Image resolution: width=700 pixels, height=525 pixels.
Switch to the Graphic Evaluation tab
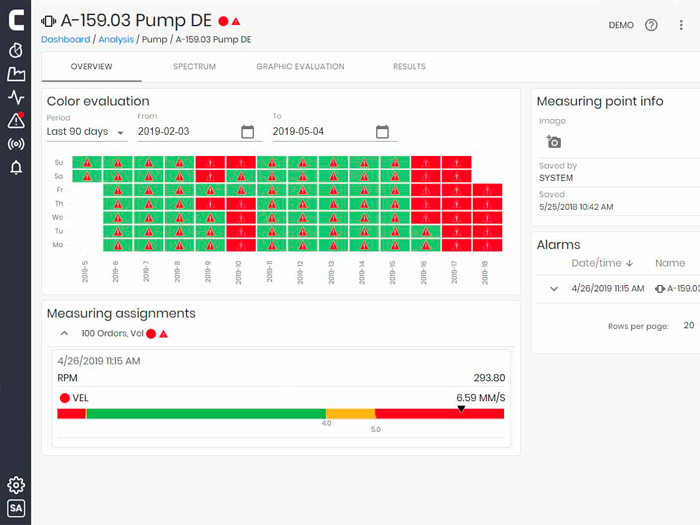300,67
